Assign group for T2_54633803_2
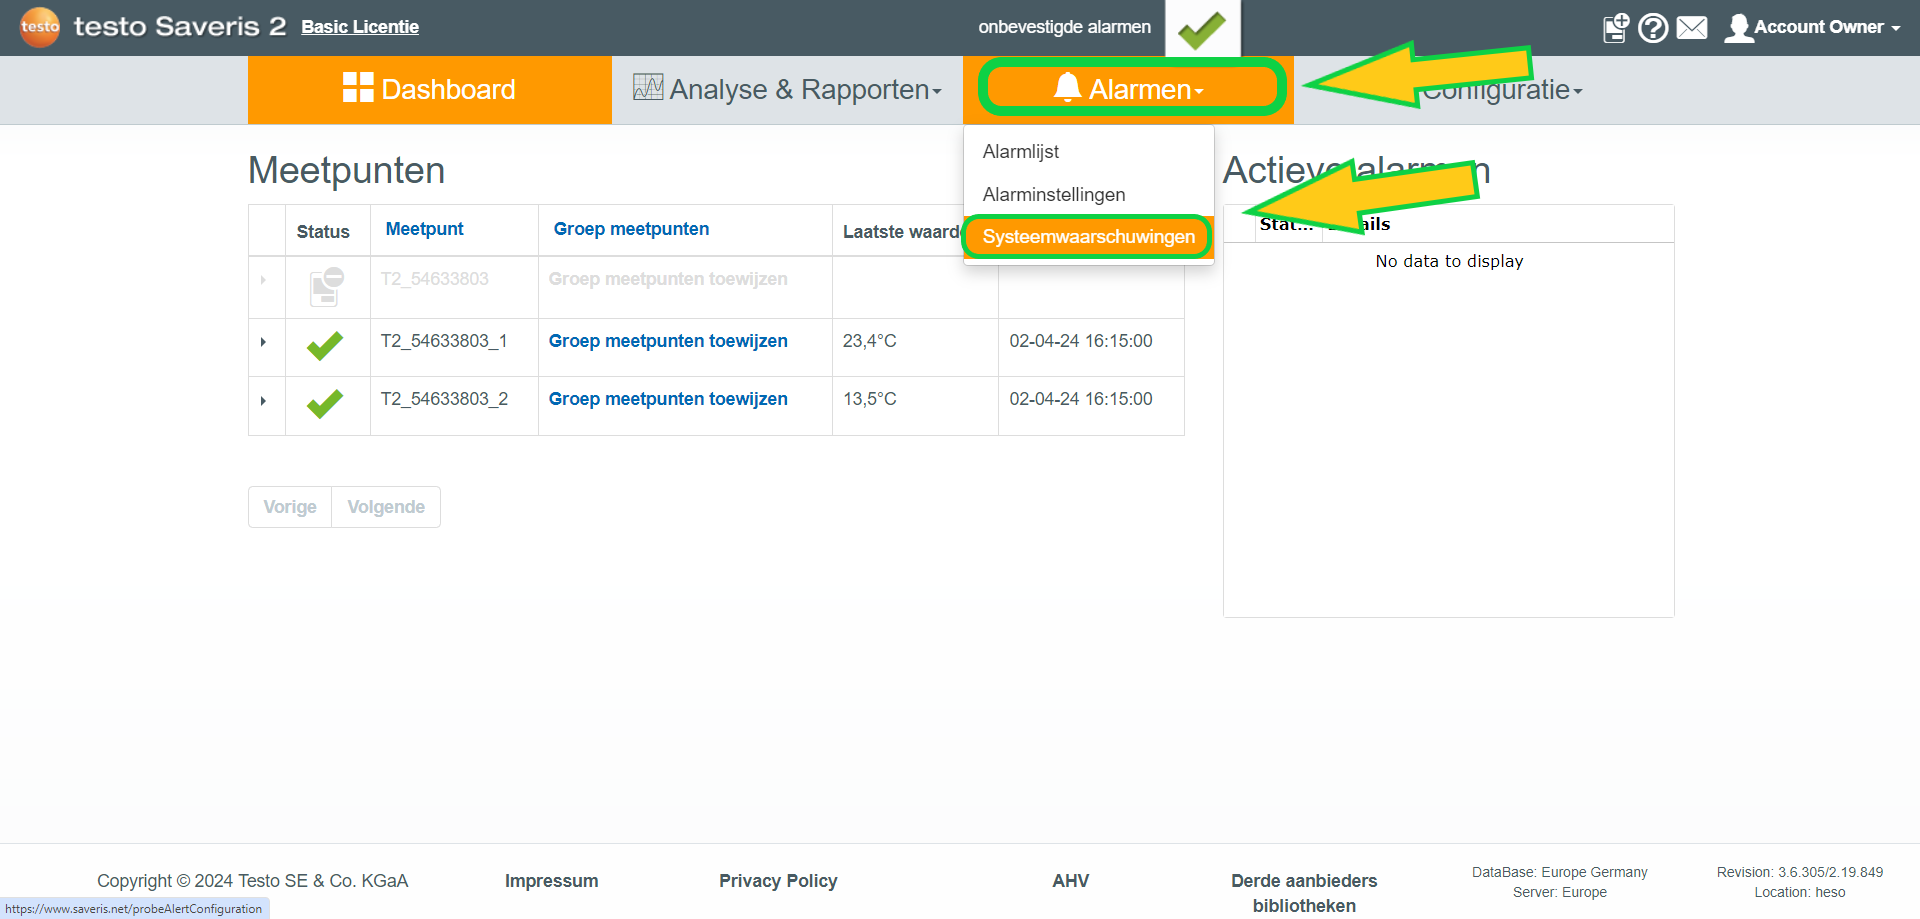This screenshot has height=919, width=1920. click(x=668, y=399)
